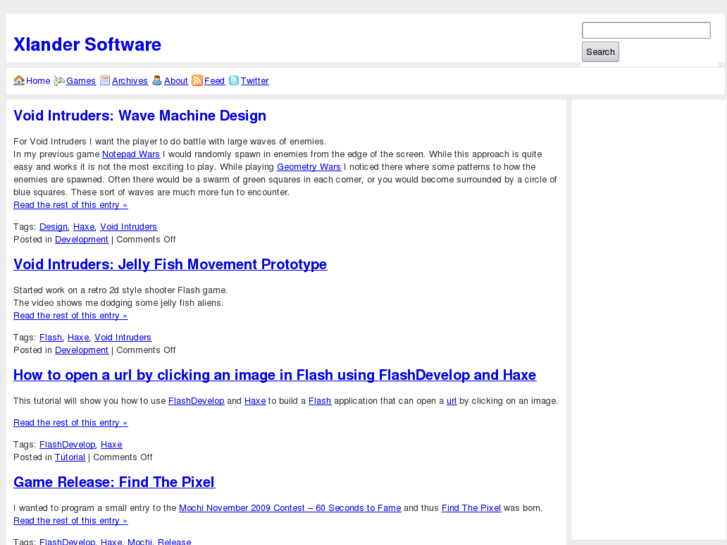727x545 pixels.
Task: Click the Twitter bird icon
Action: pyautogui.click(x=234, y=81)
